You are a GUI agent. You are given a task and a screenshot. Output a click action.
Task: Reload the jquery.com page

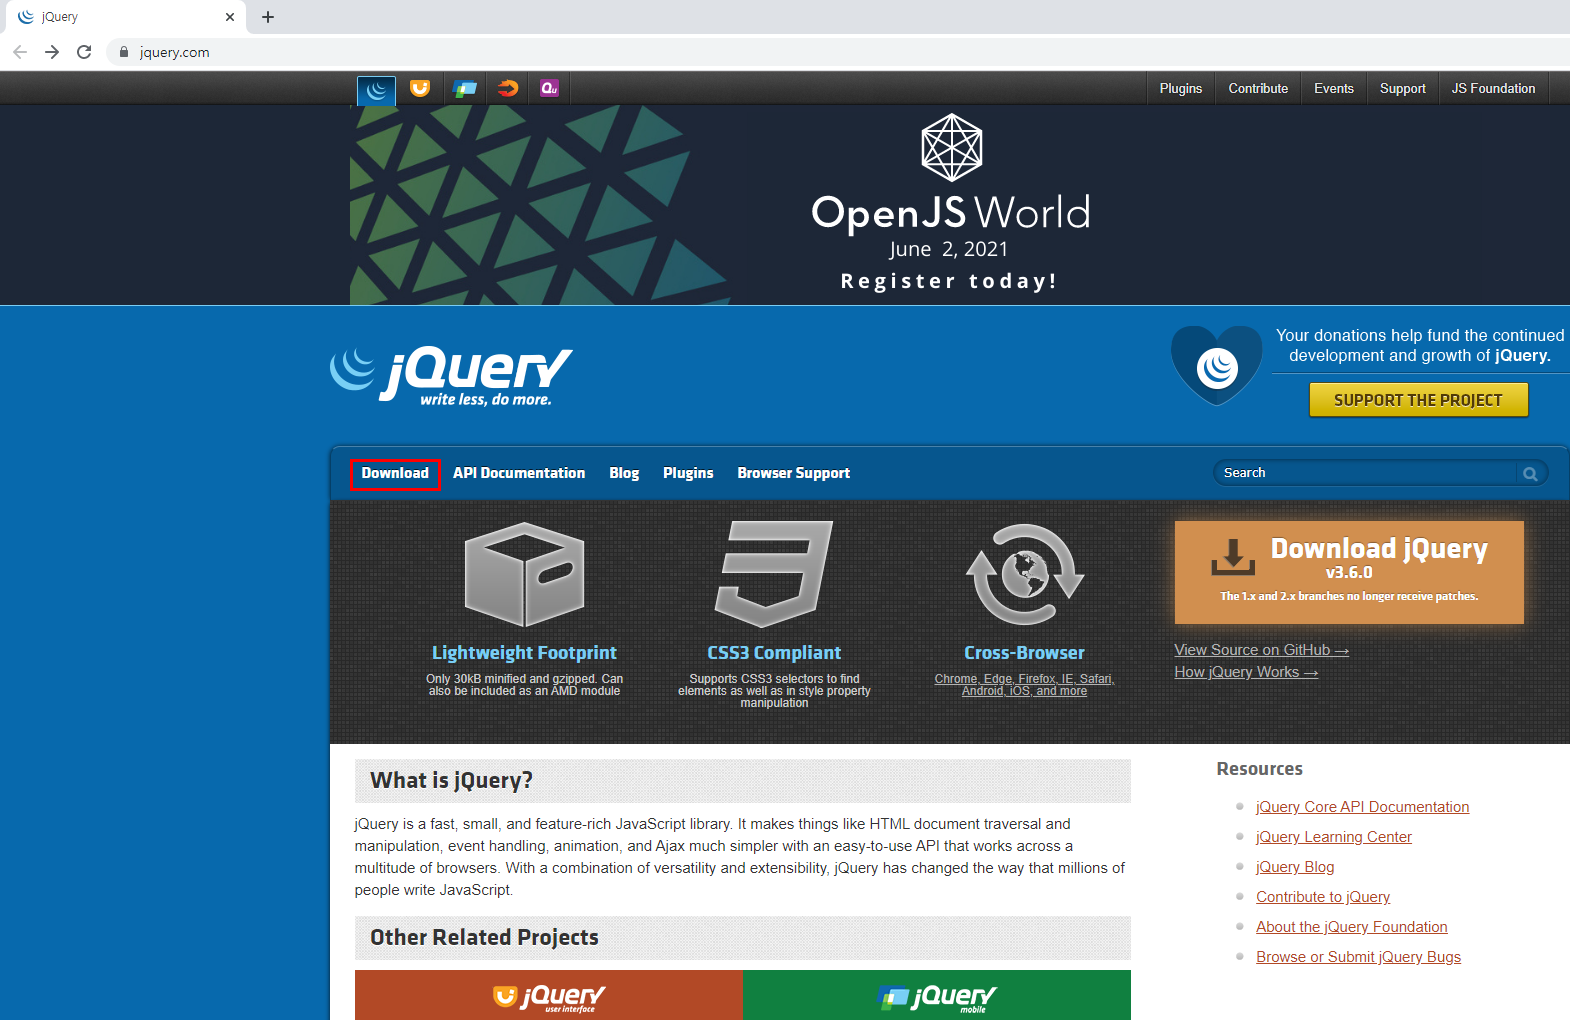tap(84, 52)
